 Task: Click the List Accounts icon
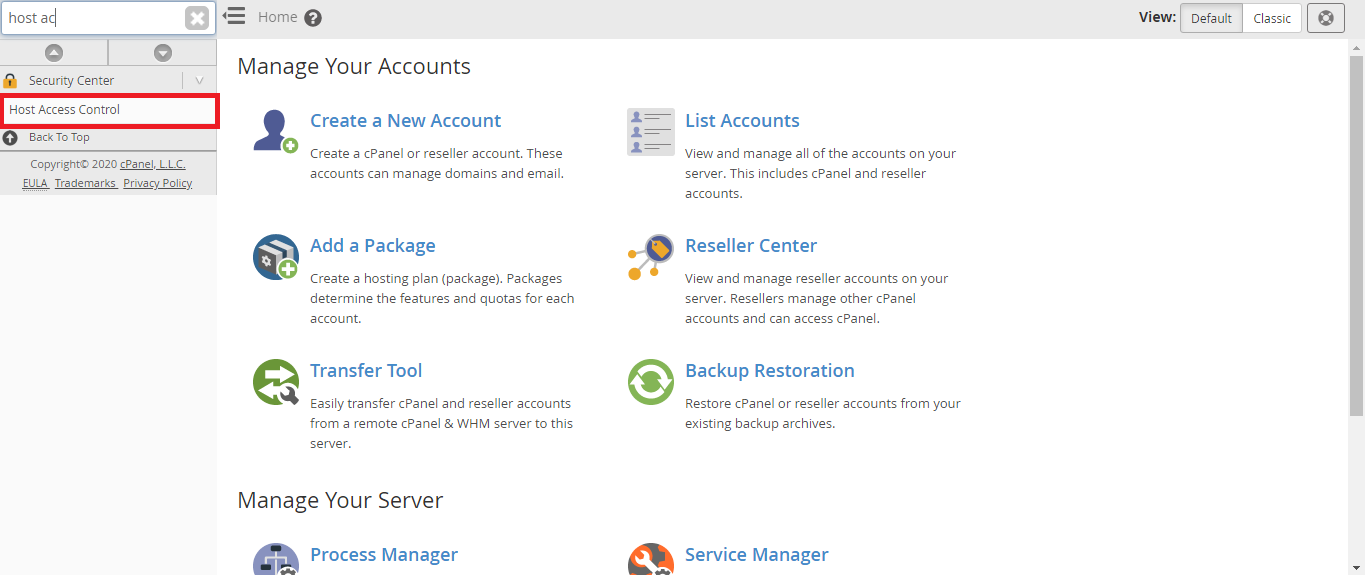650,132
